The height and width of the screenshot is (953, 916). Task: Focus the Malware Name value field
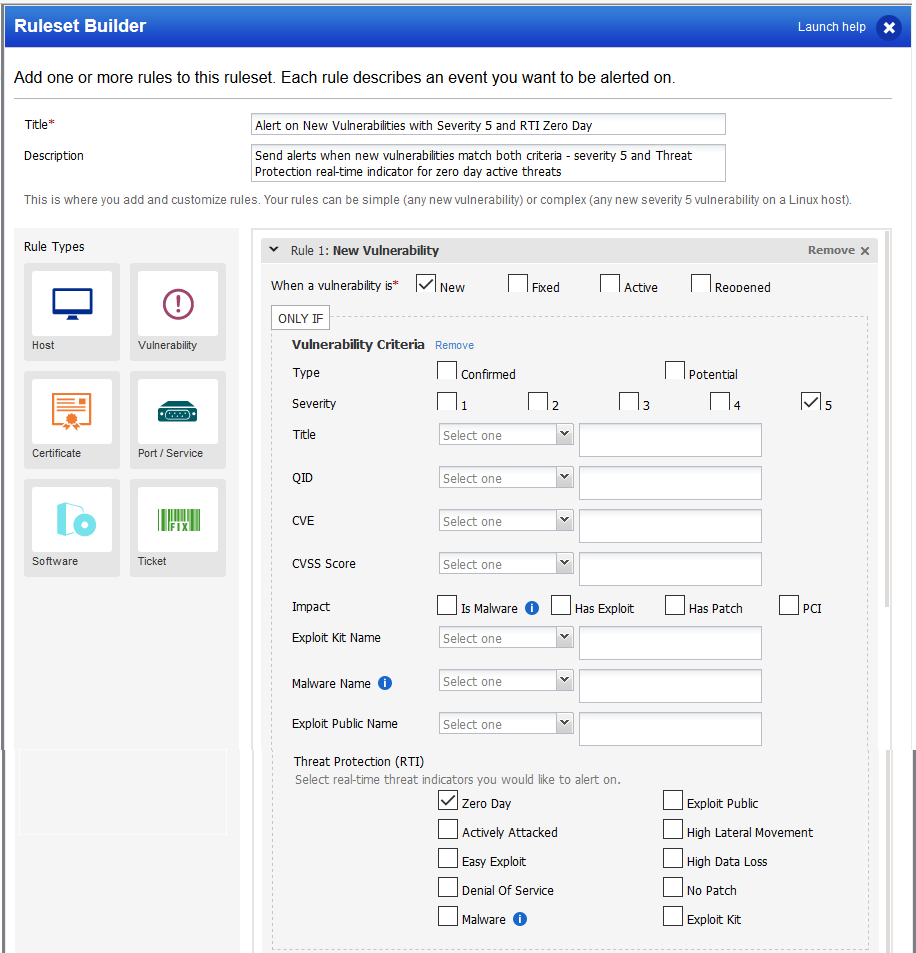point(670,686)
